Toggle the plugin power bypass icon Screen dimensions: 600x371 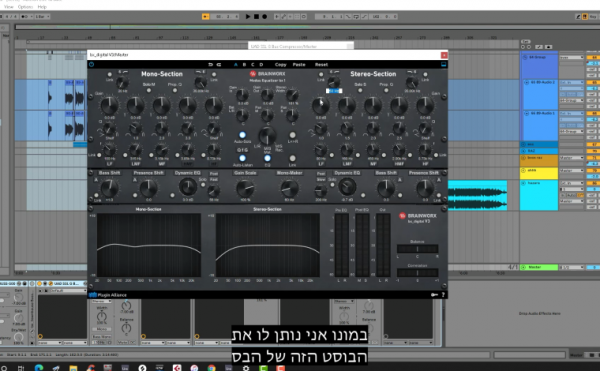tap(91, 64)
